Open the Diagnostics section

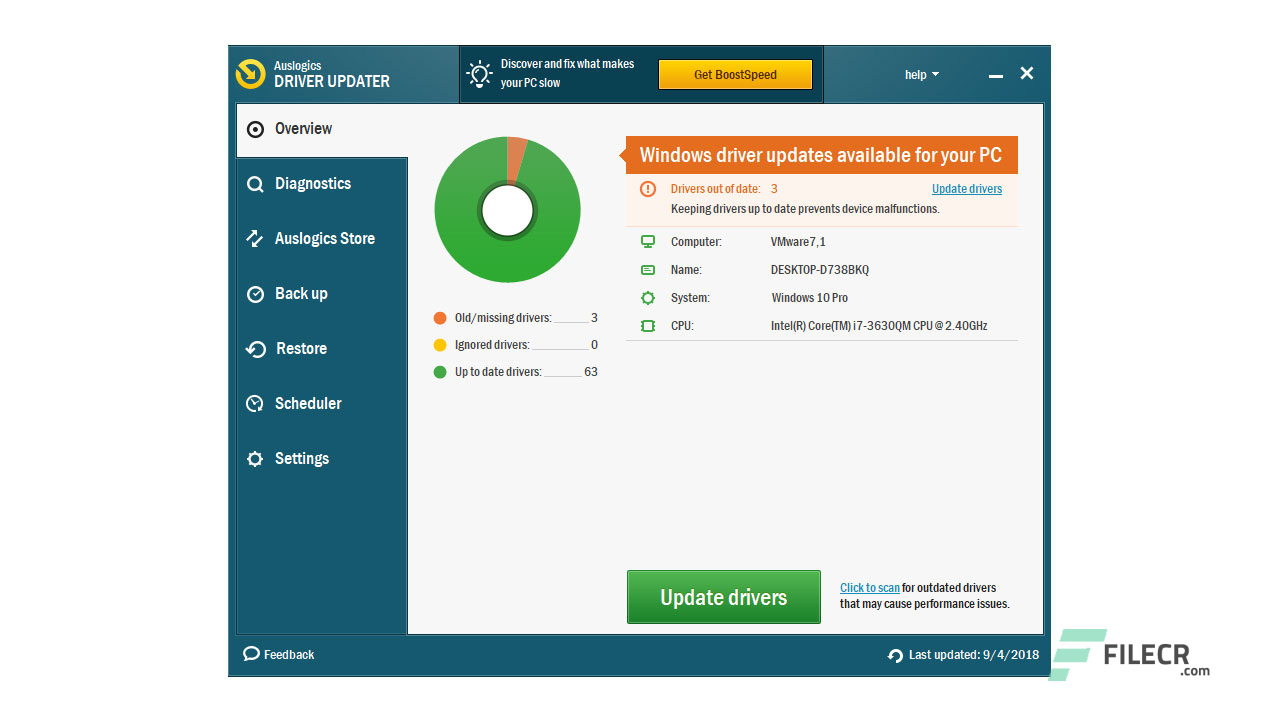pos(322,184)
